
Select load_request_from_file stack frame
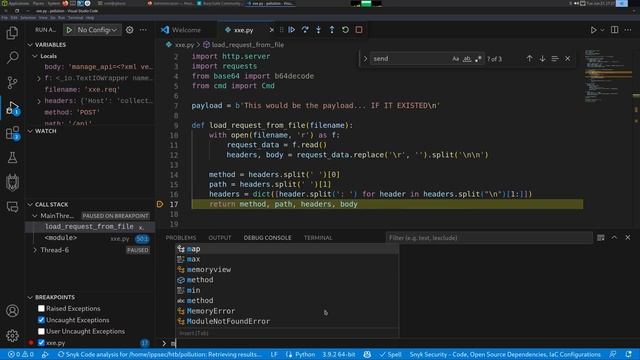coord(90,227)
